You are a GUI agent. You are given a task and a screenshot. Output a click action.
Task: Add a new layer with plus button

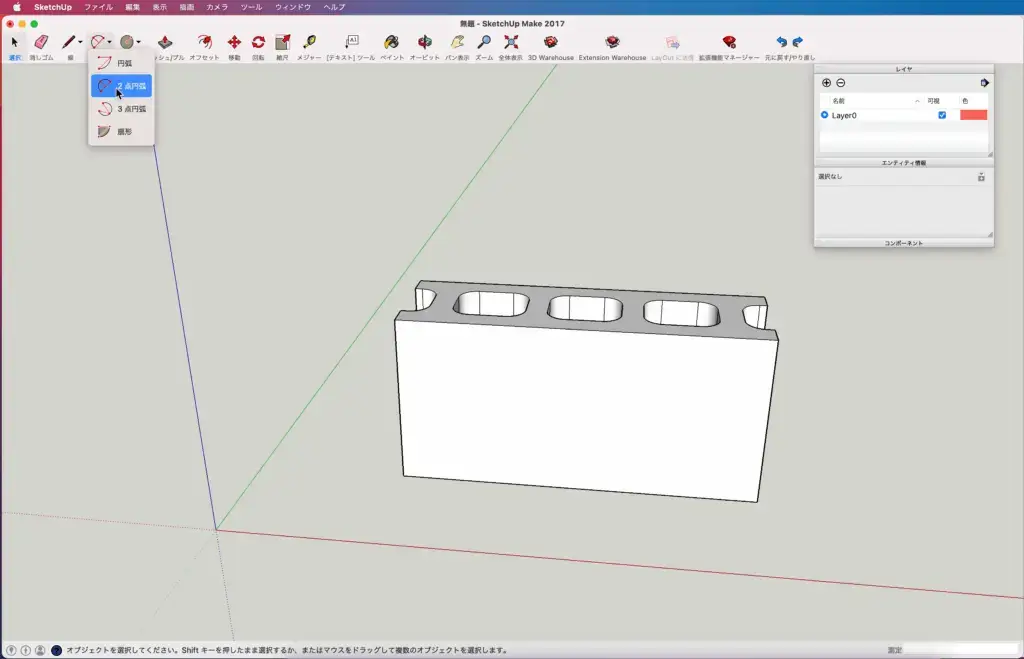[826, 83]
